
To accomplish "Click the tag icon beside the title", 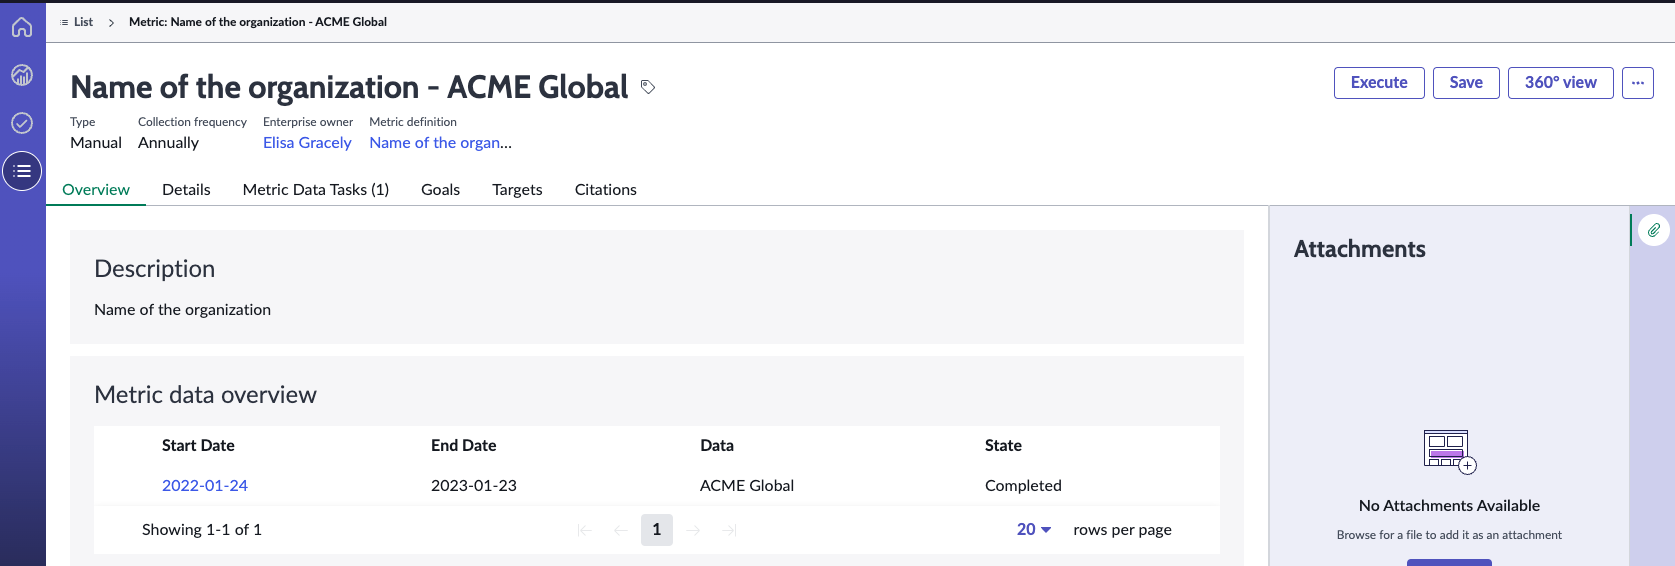I will tap(648, 87).
